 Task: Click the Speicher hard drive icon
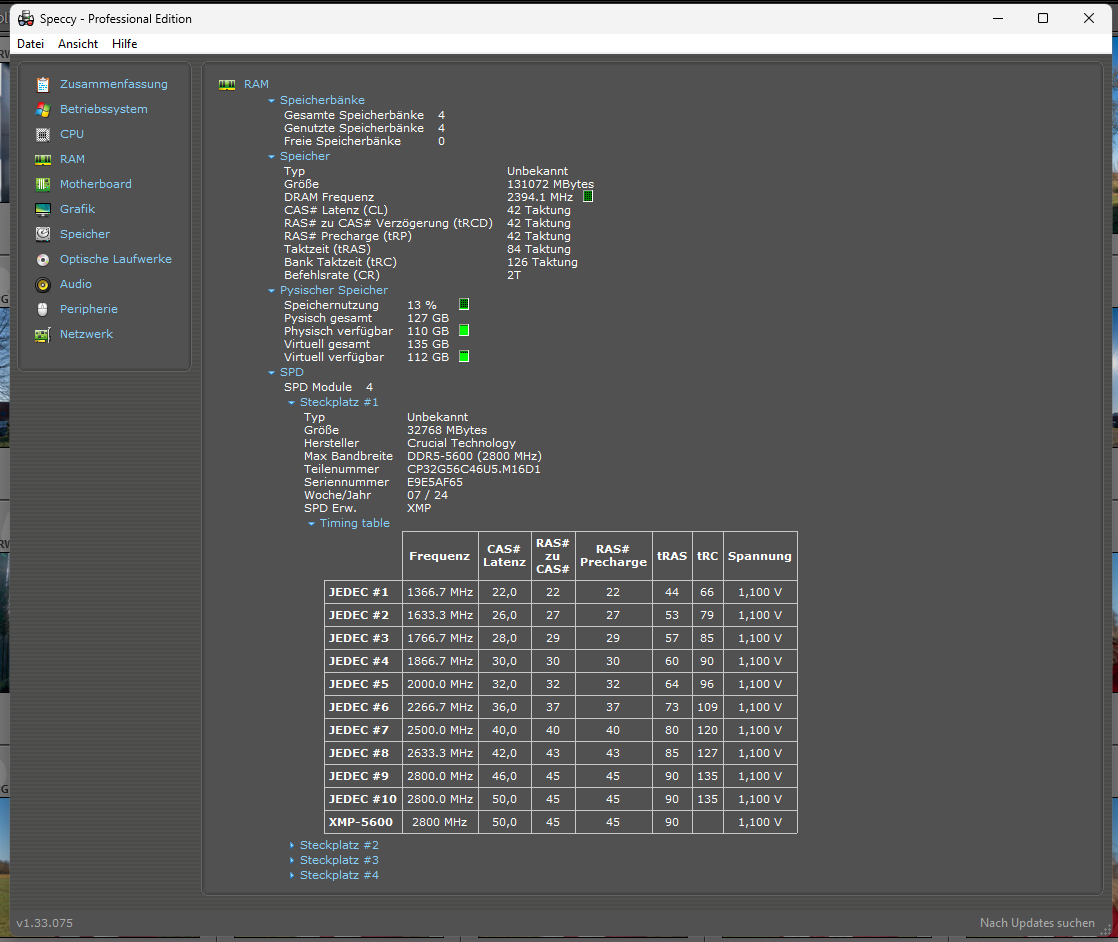(x=43, y=234)
